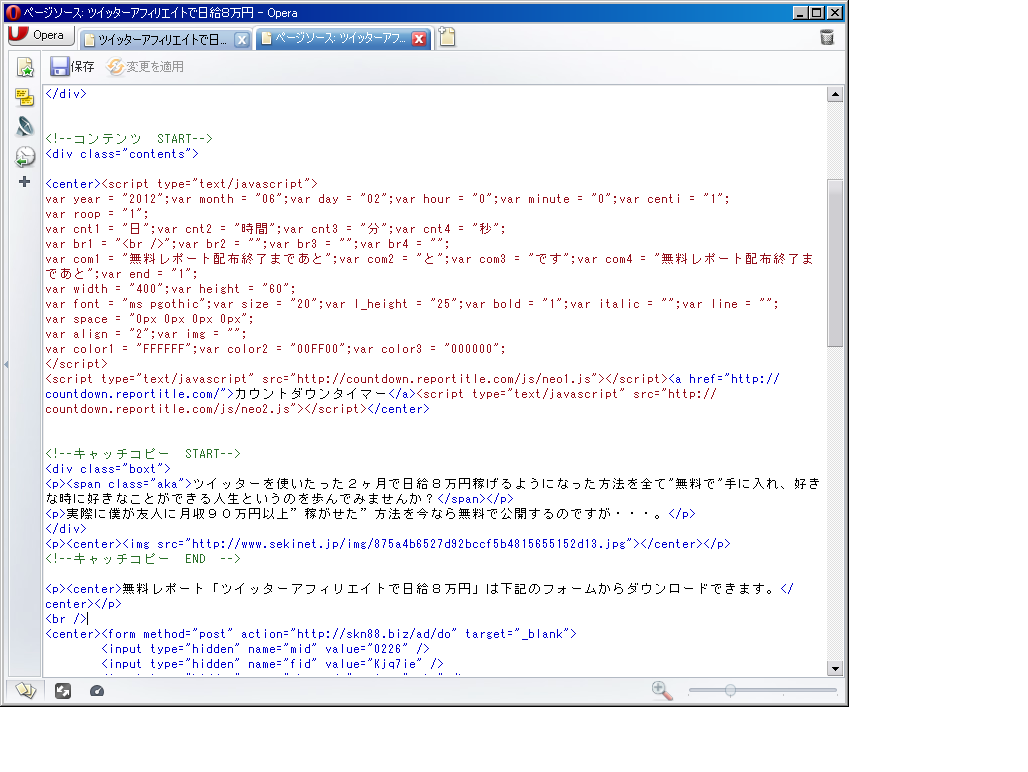Open the History panel clock icon
Screen dimensions: 1028x772
pyautogui.click(x=25, y=157)
